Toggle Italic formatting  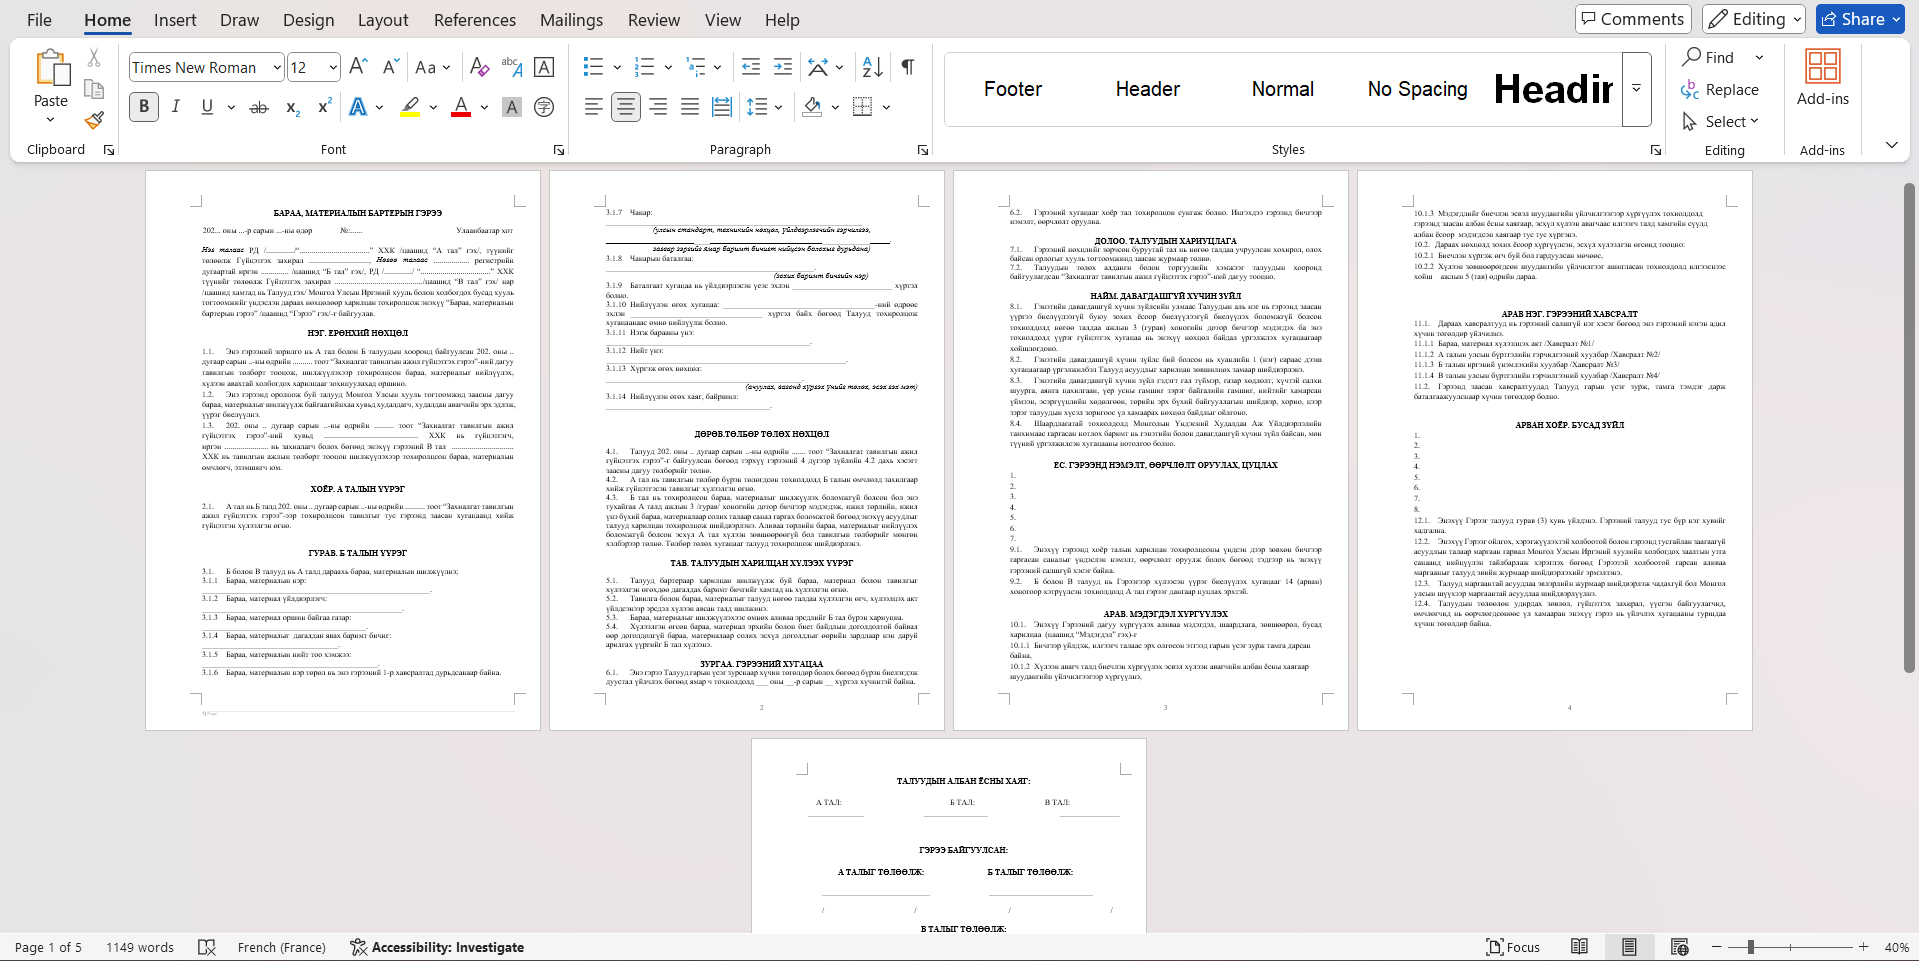pos(176,107)
